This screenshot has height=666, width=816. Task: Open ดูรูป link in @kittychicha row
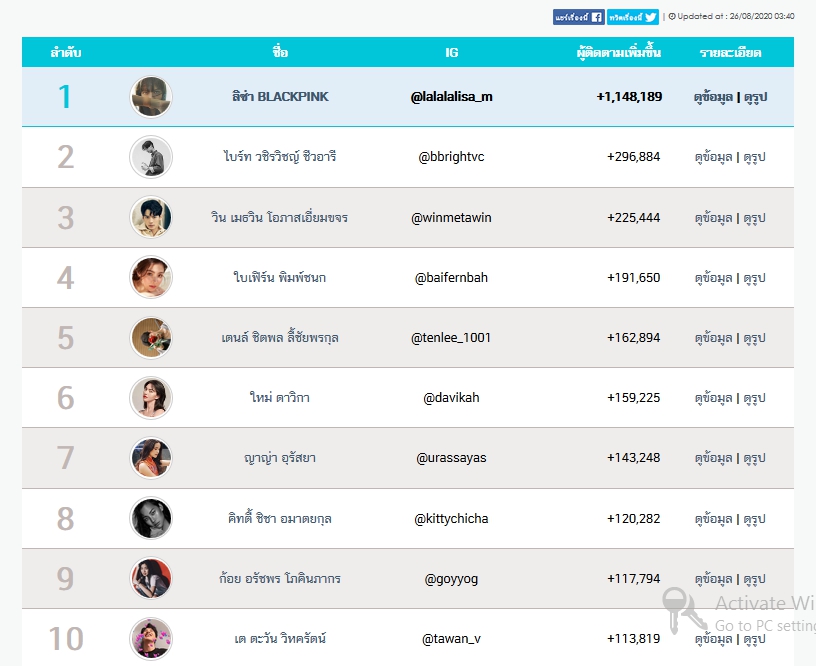click(755, 519)
